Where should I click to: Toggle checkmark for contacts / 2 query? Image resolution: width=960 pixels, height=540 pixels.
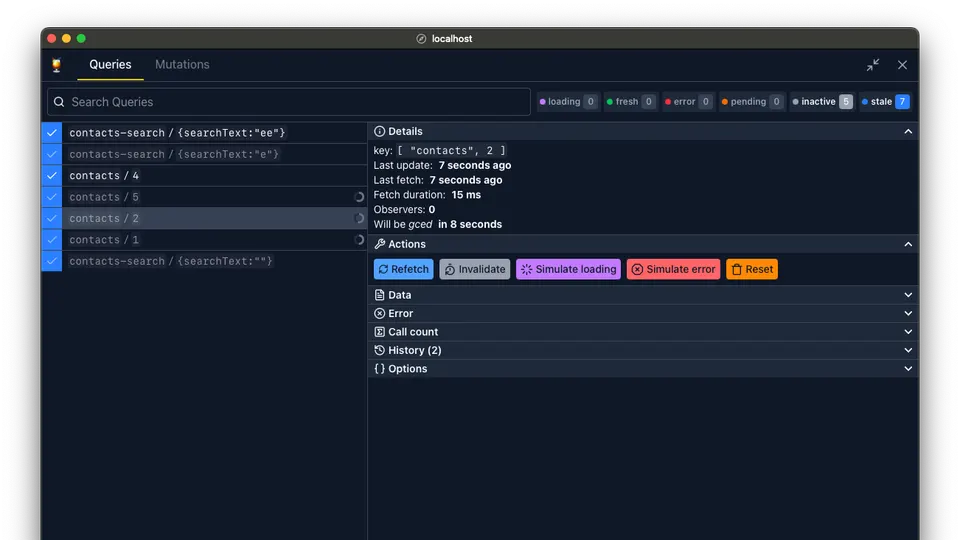[52, 218]
